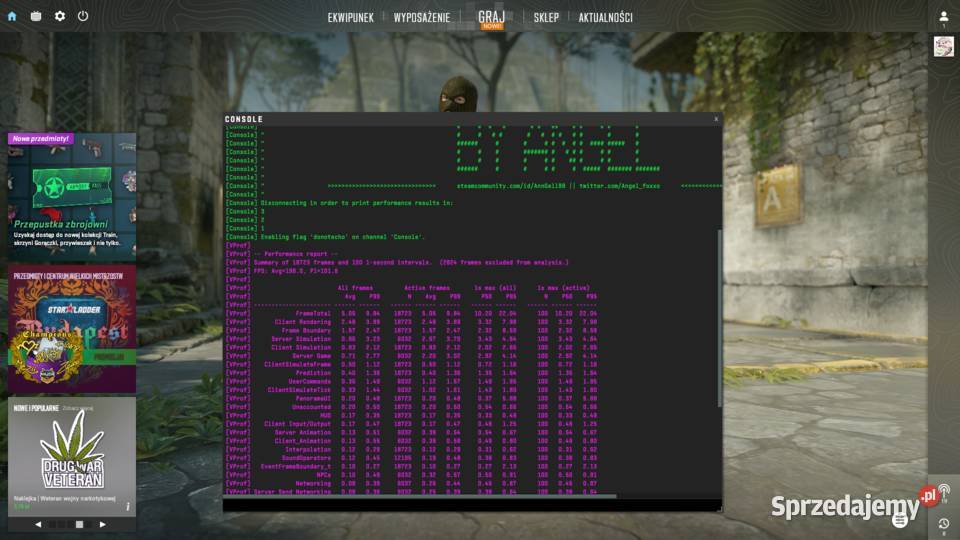Open the Settings gear icon
960x540 pixels.
[60, 16]
